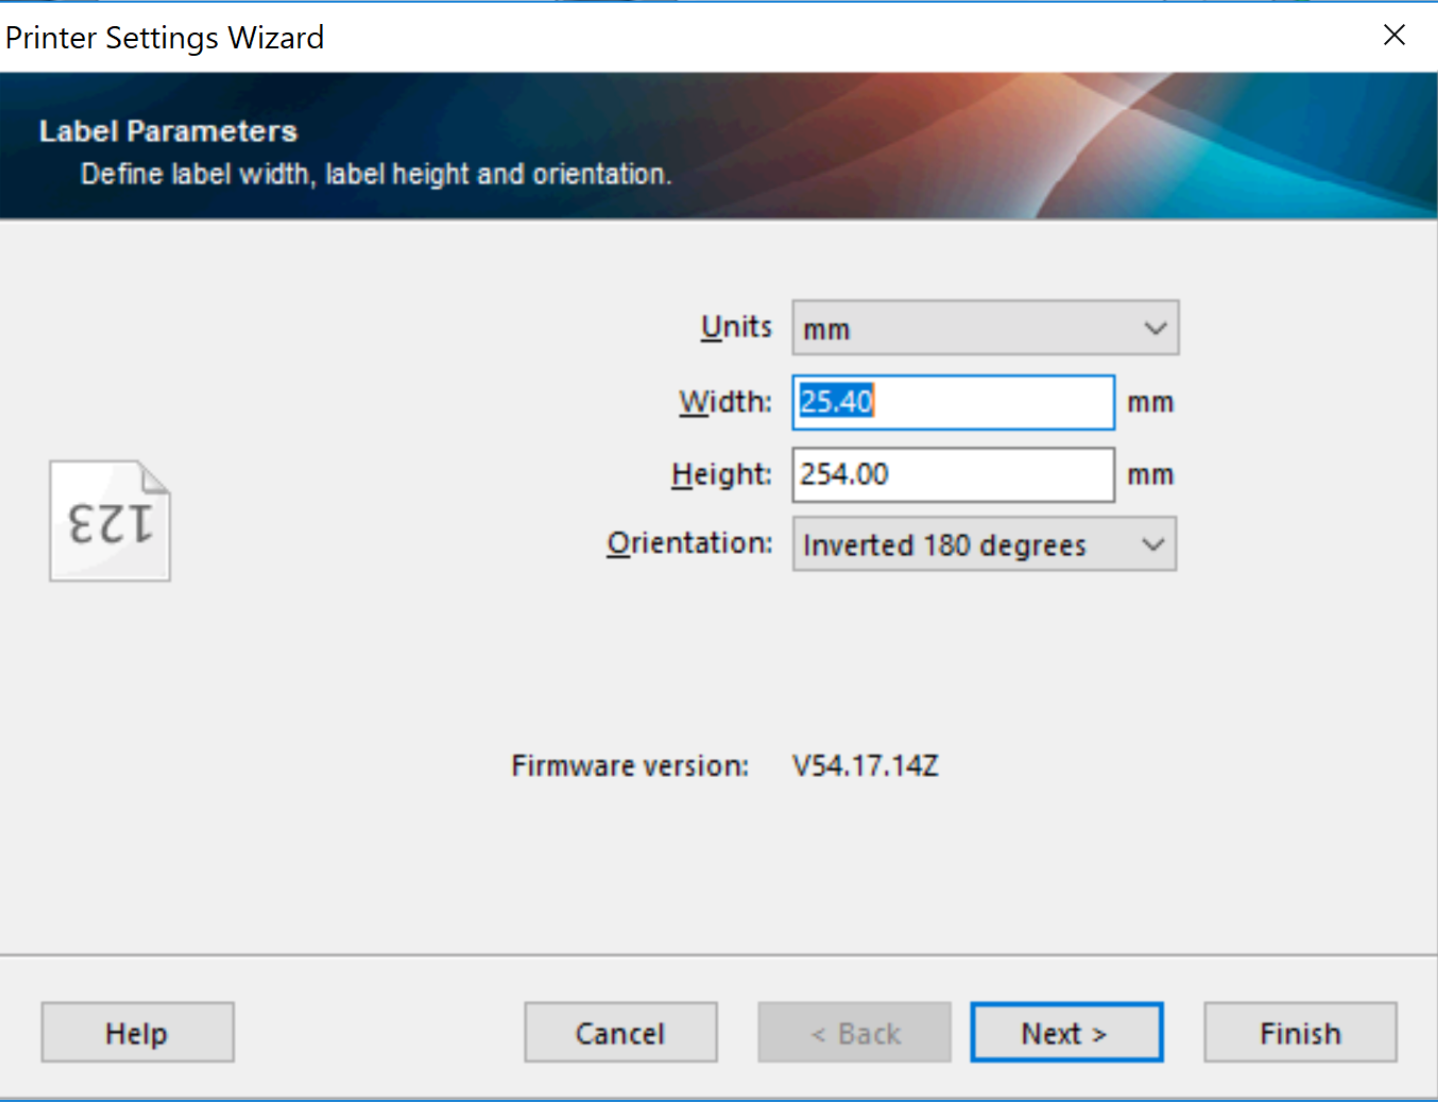Click the chevron arrow on Orientation combo box
This screenshot has width=1438, height=1102.
1153,544
